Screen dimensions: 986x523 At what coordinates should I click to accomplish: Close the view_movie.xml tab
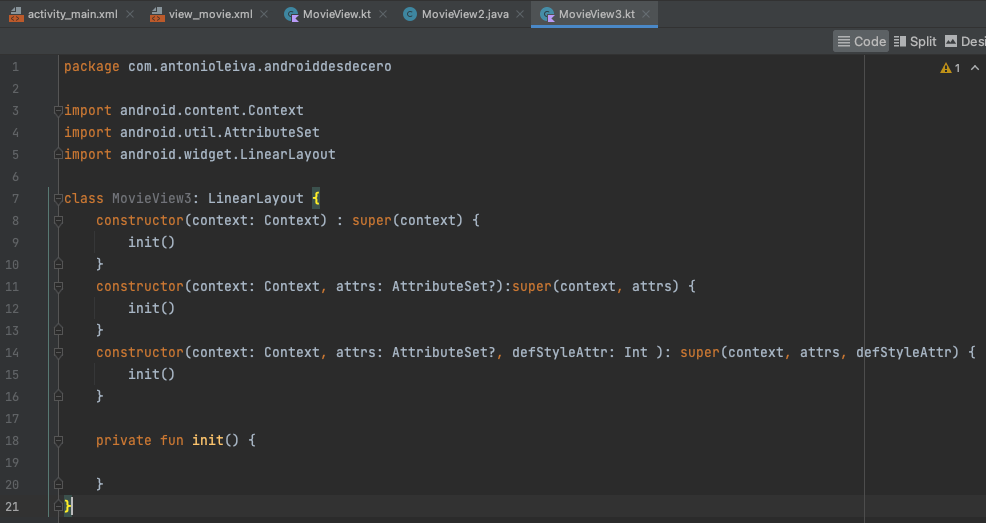click(264, 14)
